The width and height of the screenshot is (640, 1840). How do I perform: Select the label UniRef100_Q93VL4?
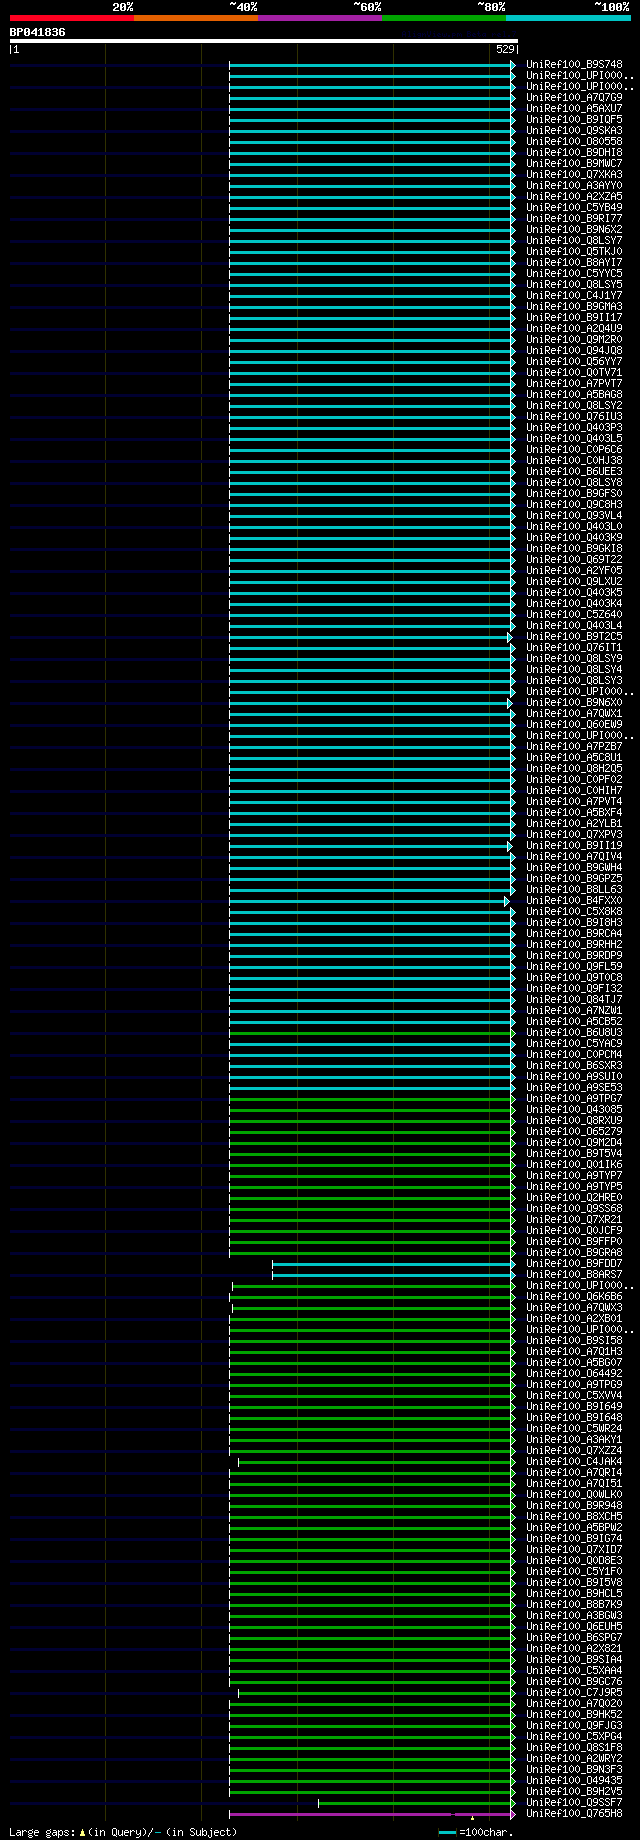(574, 516)
